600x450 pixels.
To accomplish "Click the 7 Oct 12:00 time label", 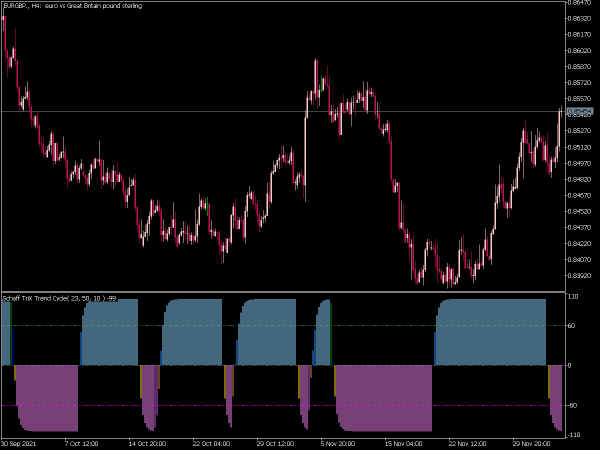I will coord(81,443).
